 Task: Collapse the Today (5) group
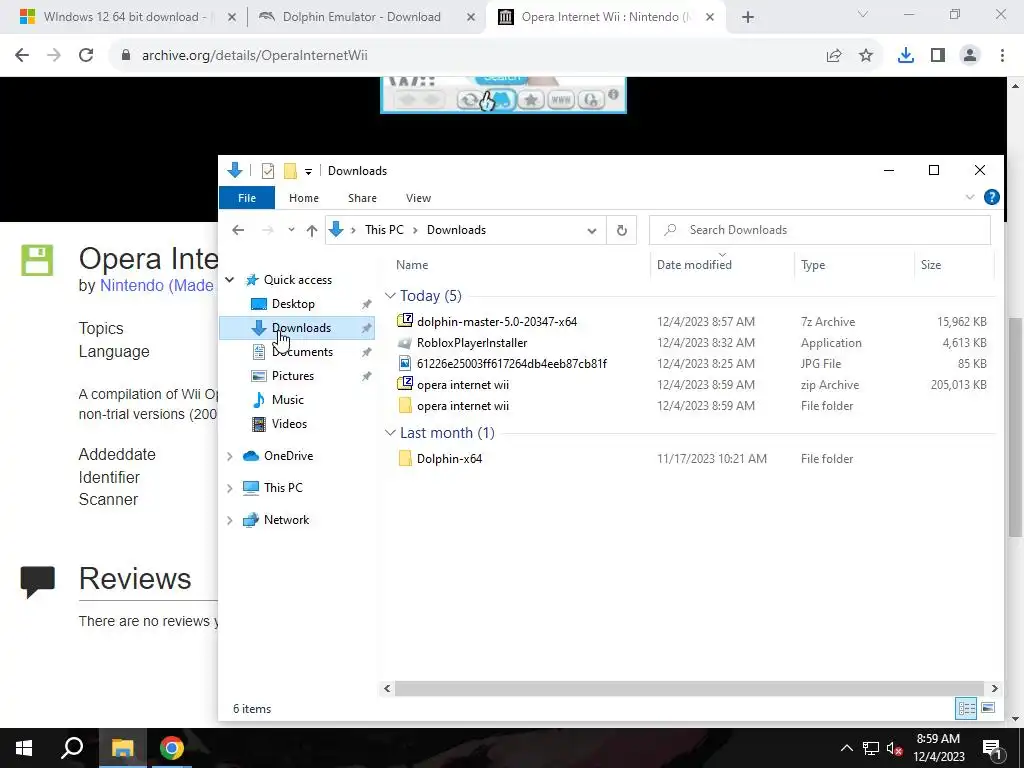tap(391, 296)
